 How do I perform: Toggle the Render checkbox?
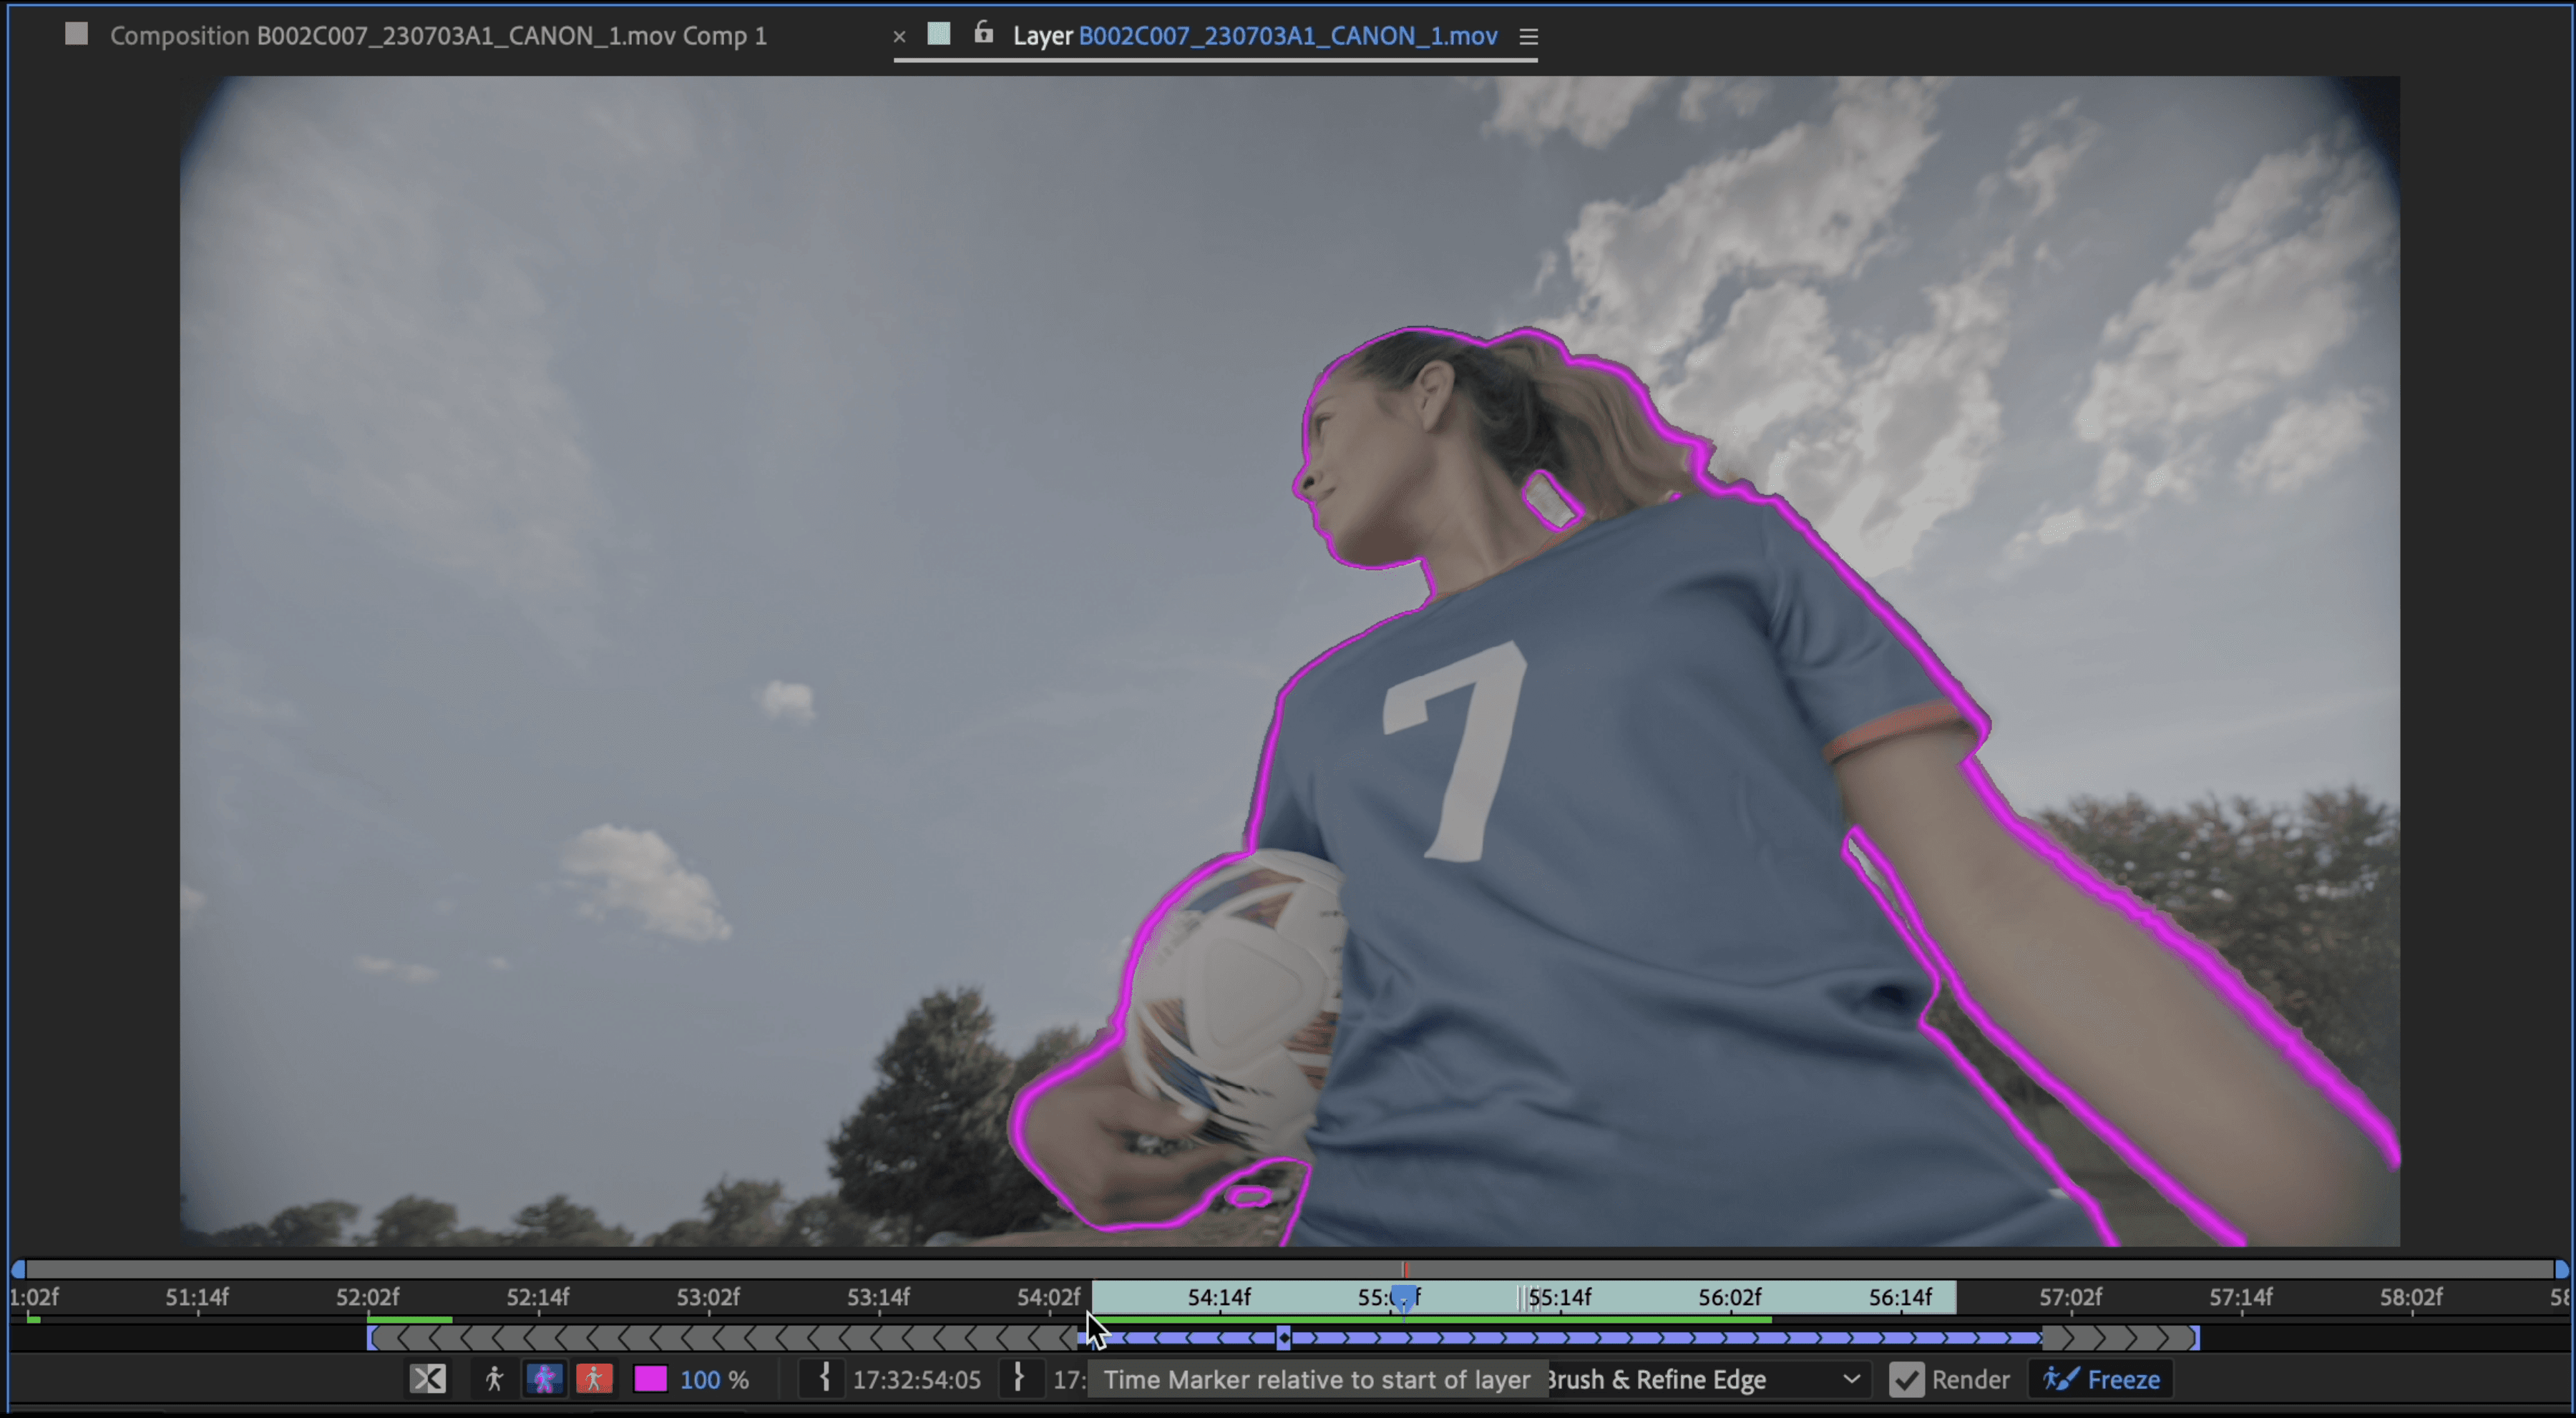coord(1906,1380)
